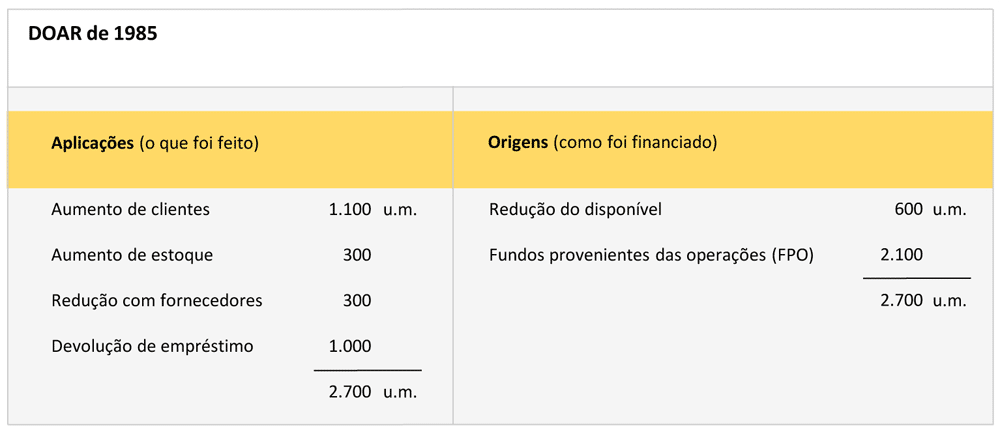Select the bold "Aplicações" header word
This screenshot has height=430, width=1000.
tap(92, 143)
